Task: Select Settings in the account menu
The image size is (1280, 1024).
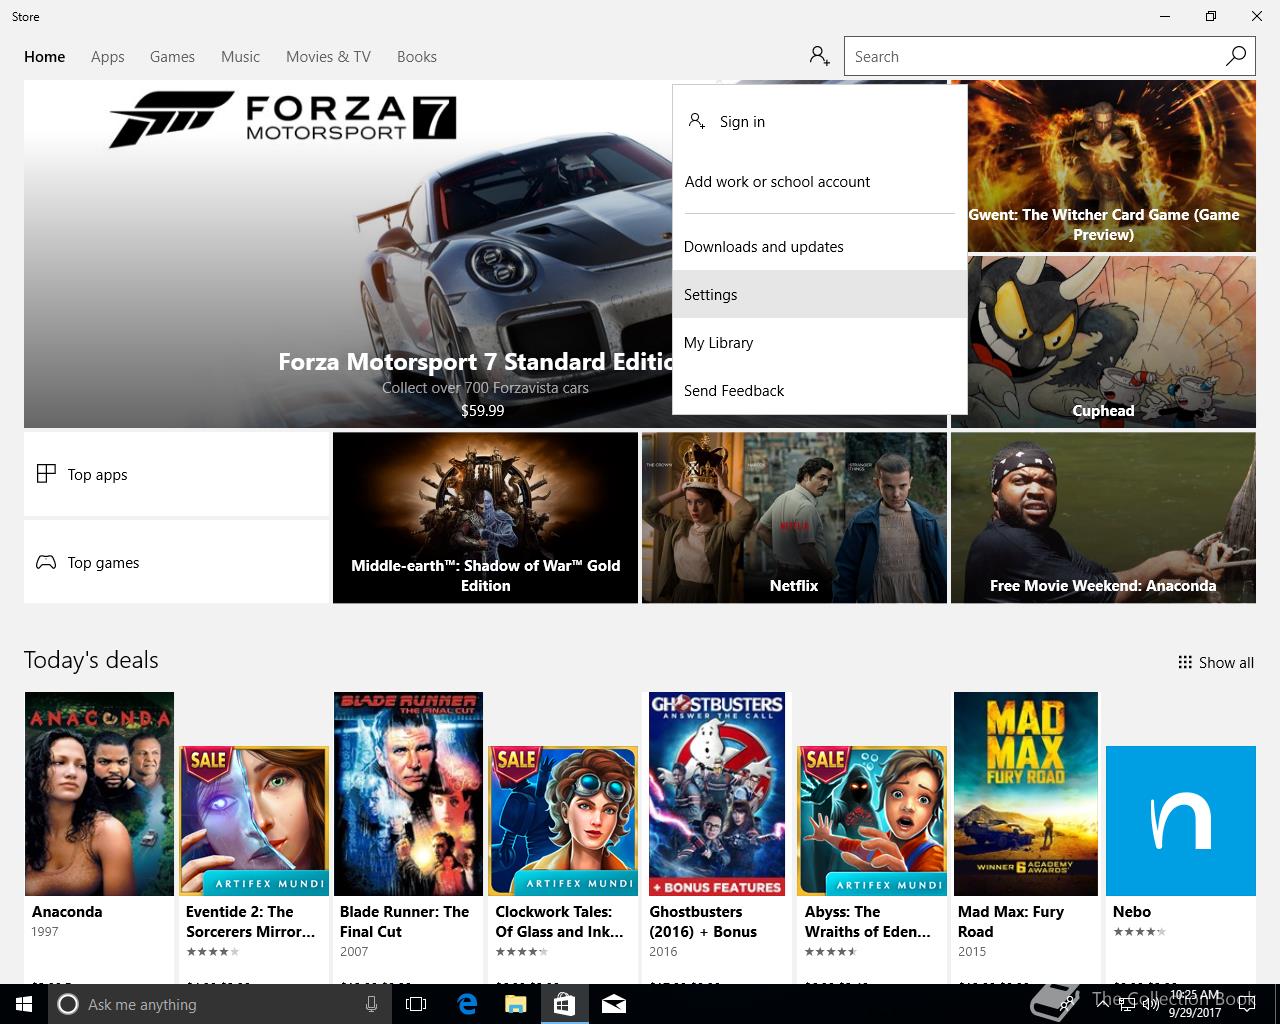Action: 820,294
